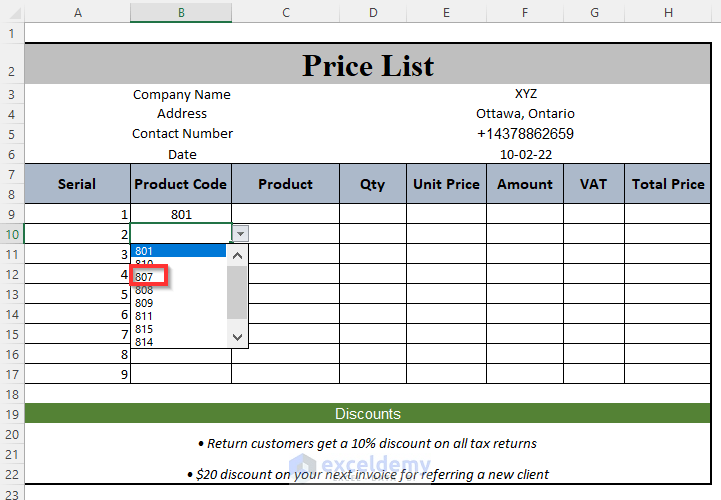Click the dropdown list scrollbar thumb
This screenshot has width=721, height=500.
[238, 290]
